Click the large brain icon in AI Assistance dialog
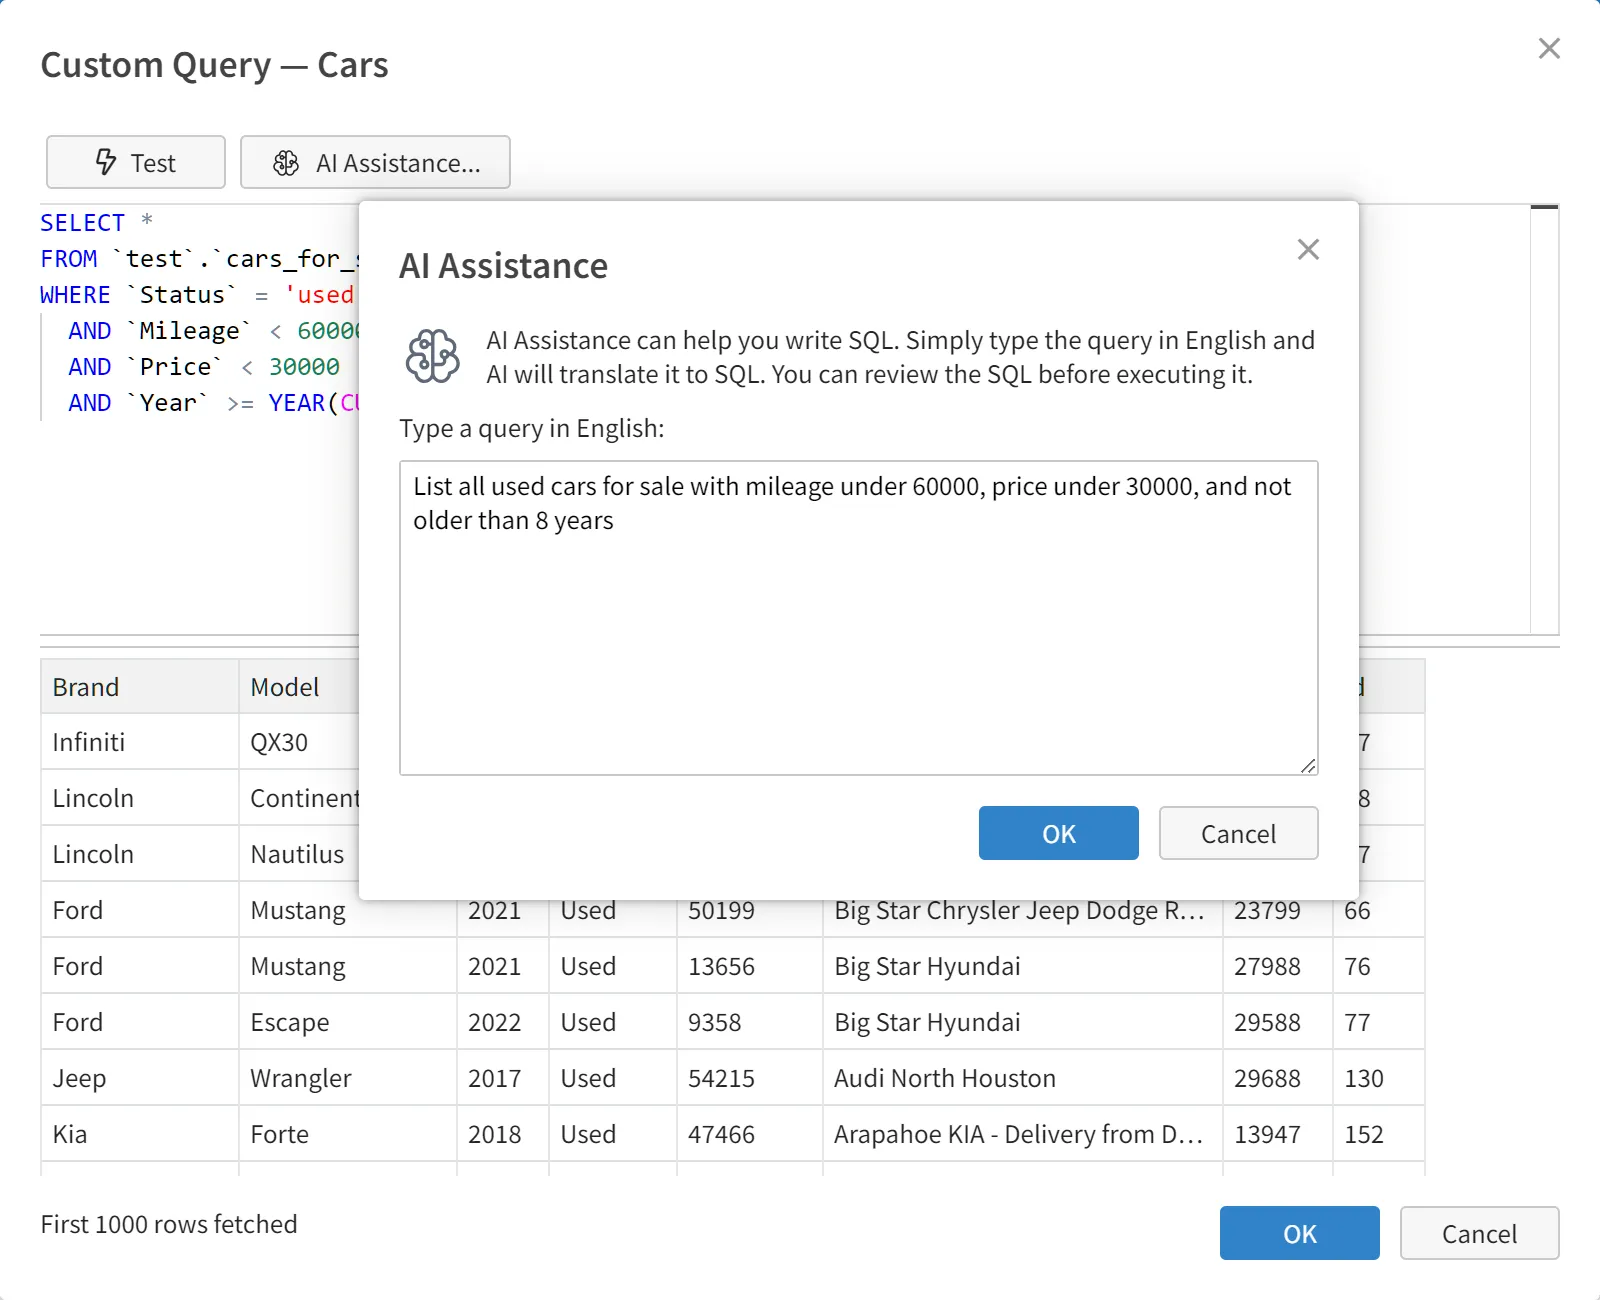1600x1300 pixels. tap(433, 356)
